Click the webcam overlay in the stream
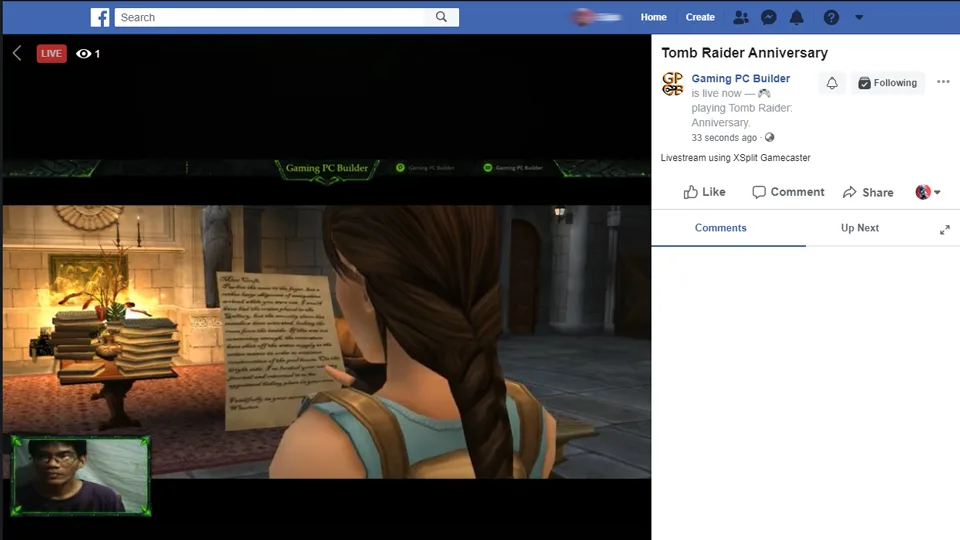Image resolution: width=960 pixels, height=540 pixels. coord(80,475)
